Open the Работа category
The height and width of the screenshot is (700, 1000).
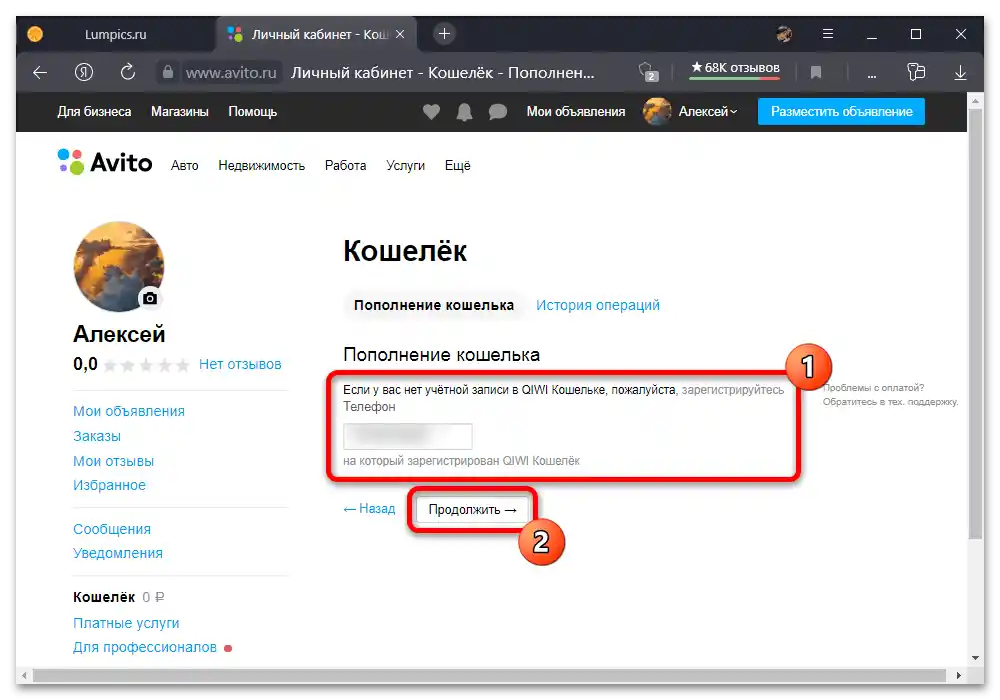(345, 166)
